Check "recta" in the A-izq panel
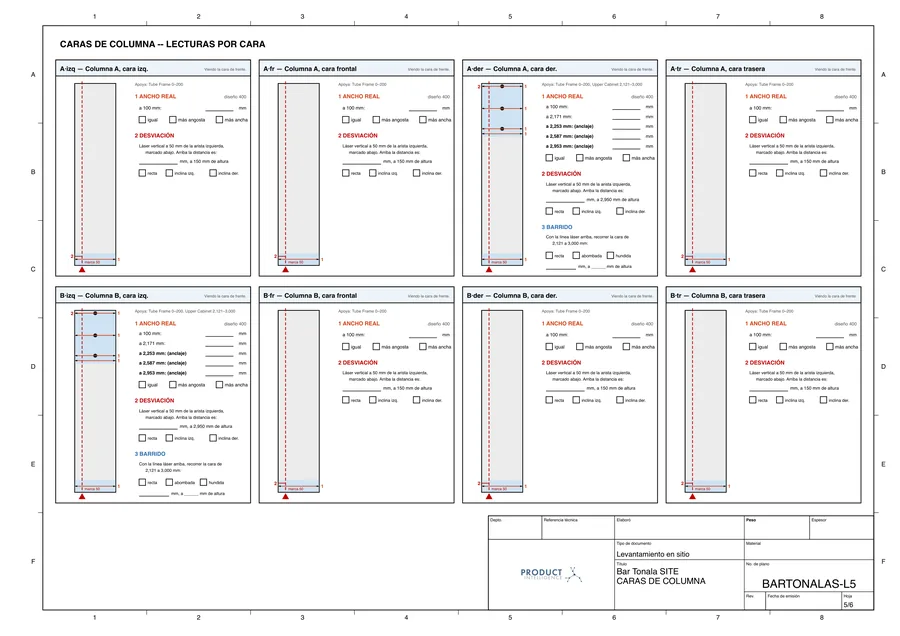This screenshot has height=636, width=900. [x=142, y=173]
